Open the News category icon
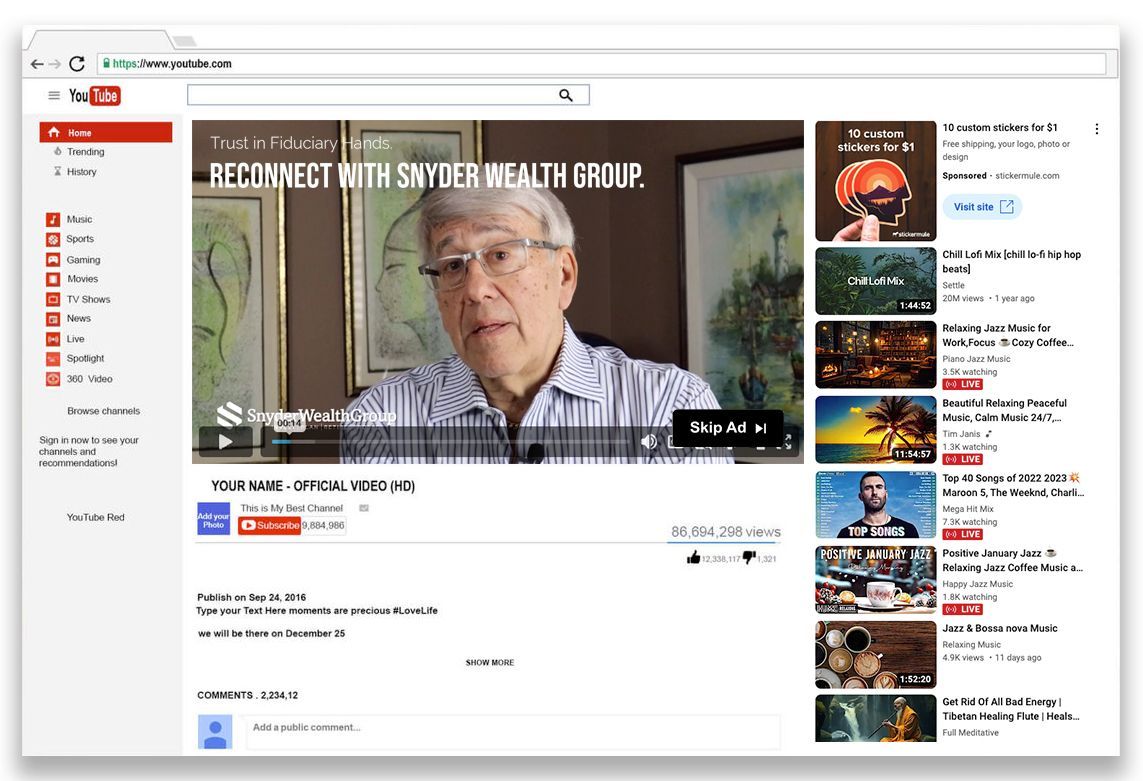The height and width of the screenshot is (781, 1143). [53, 319]
